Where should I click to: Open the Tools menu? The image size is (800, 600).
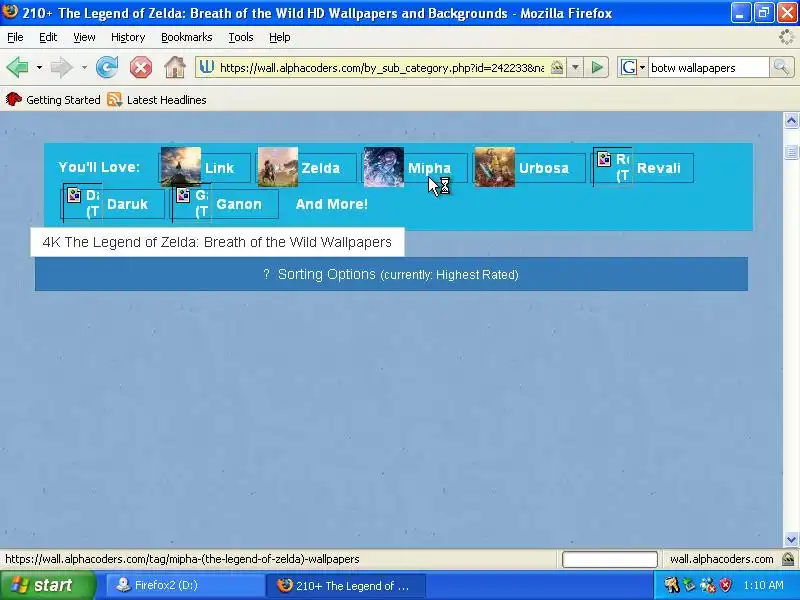click(241, 37)
